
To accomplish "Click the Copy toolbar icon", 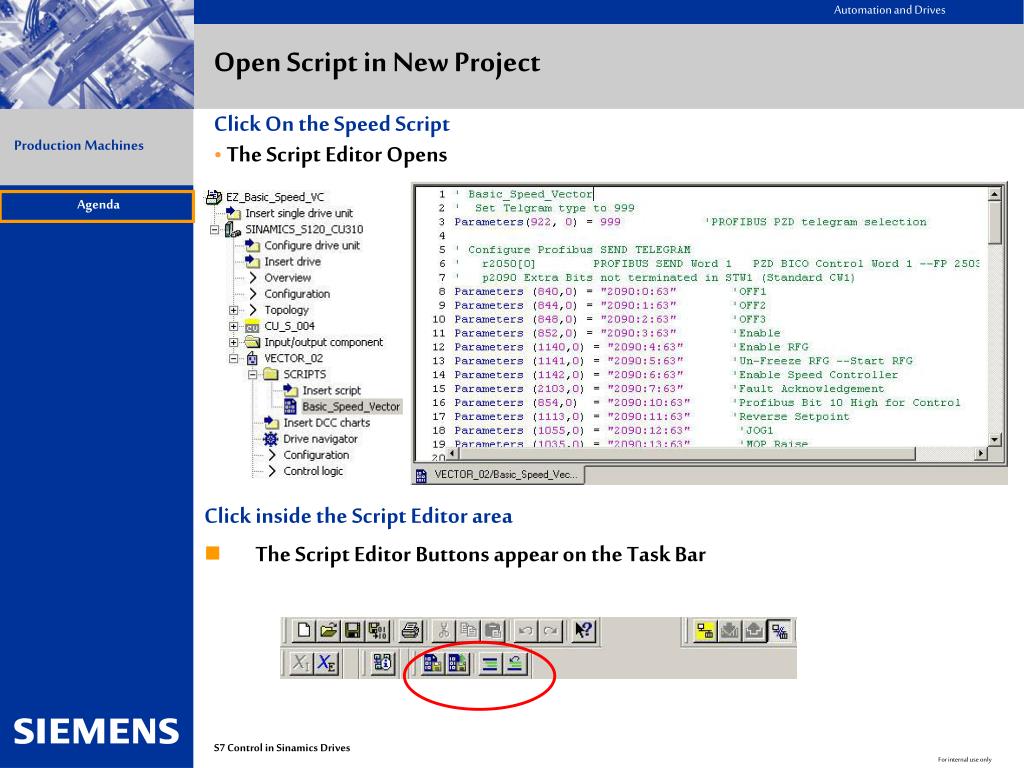I will point(468,630).
